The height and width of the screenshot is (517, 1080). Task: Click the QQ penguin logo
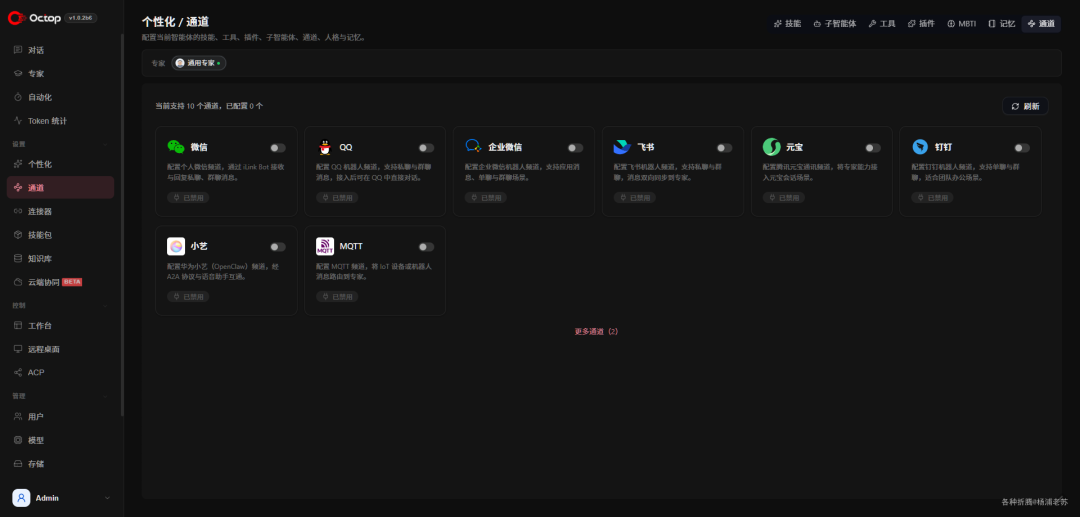324,147
